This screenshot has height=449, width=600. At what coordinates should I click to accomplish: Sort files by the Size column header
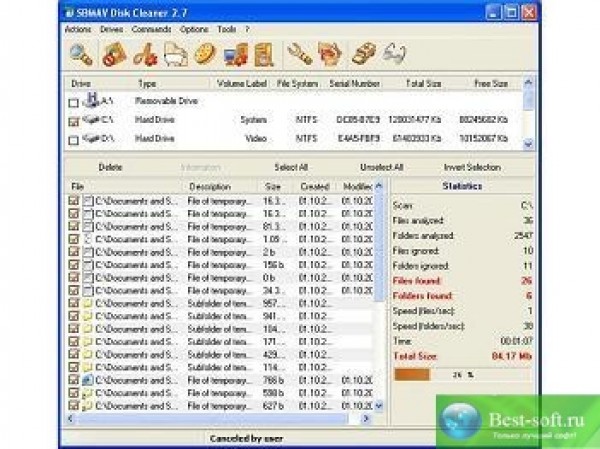pyautogui.click(x=275, y=187)
